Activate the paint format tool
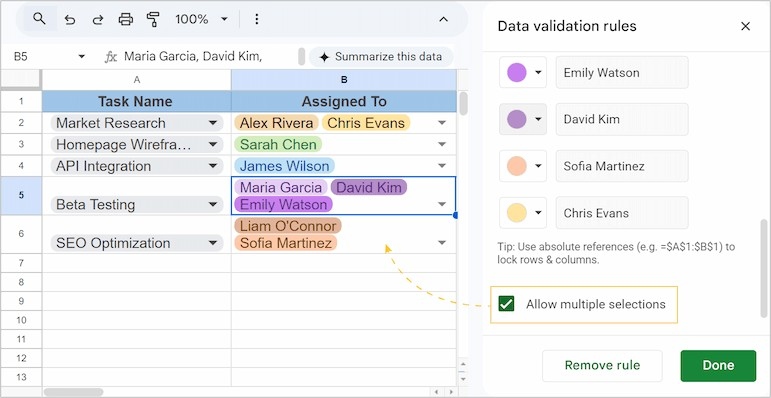 tap(153, 19)
